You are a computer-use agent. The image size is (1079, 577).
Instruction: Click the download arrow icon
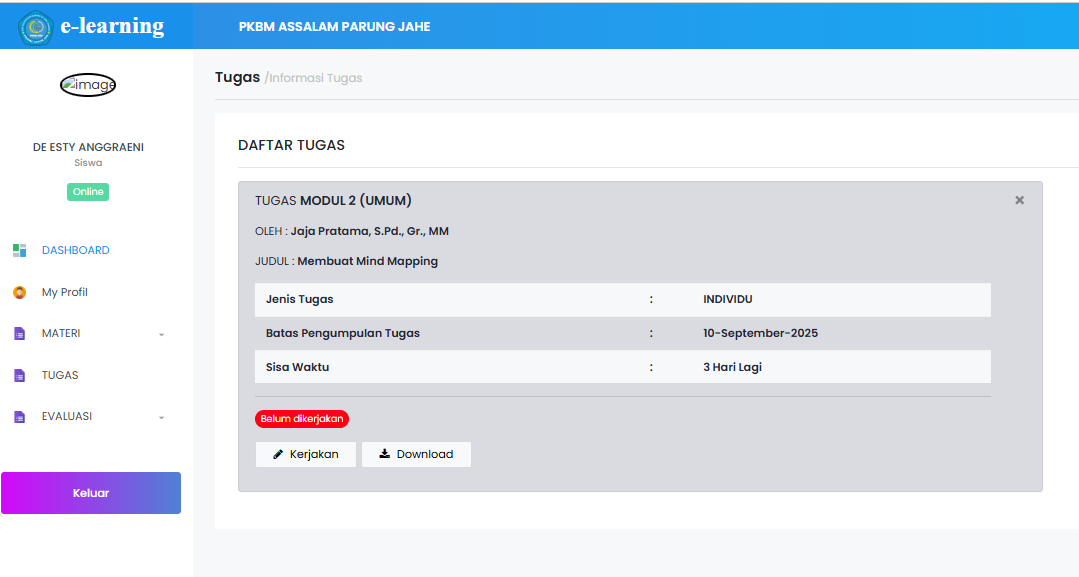385,454
